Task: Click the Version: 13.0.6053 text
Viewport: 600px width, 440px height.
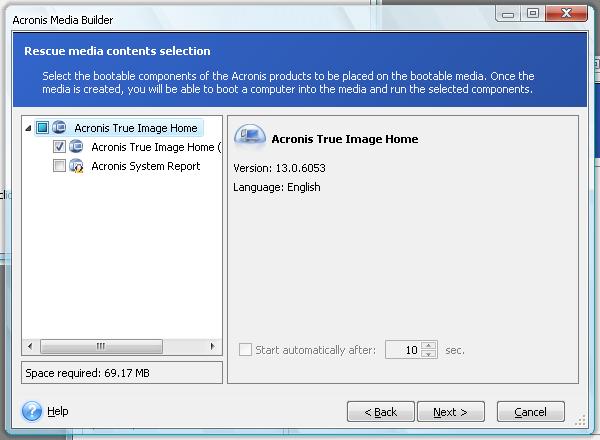Action: click(x=279, y=168)
